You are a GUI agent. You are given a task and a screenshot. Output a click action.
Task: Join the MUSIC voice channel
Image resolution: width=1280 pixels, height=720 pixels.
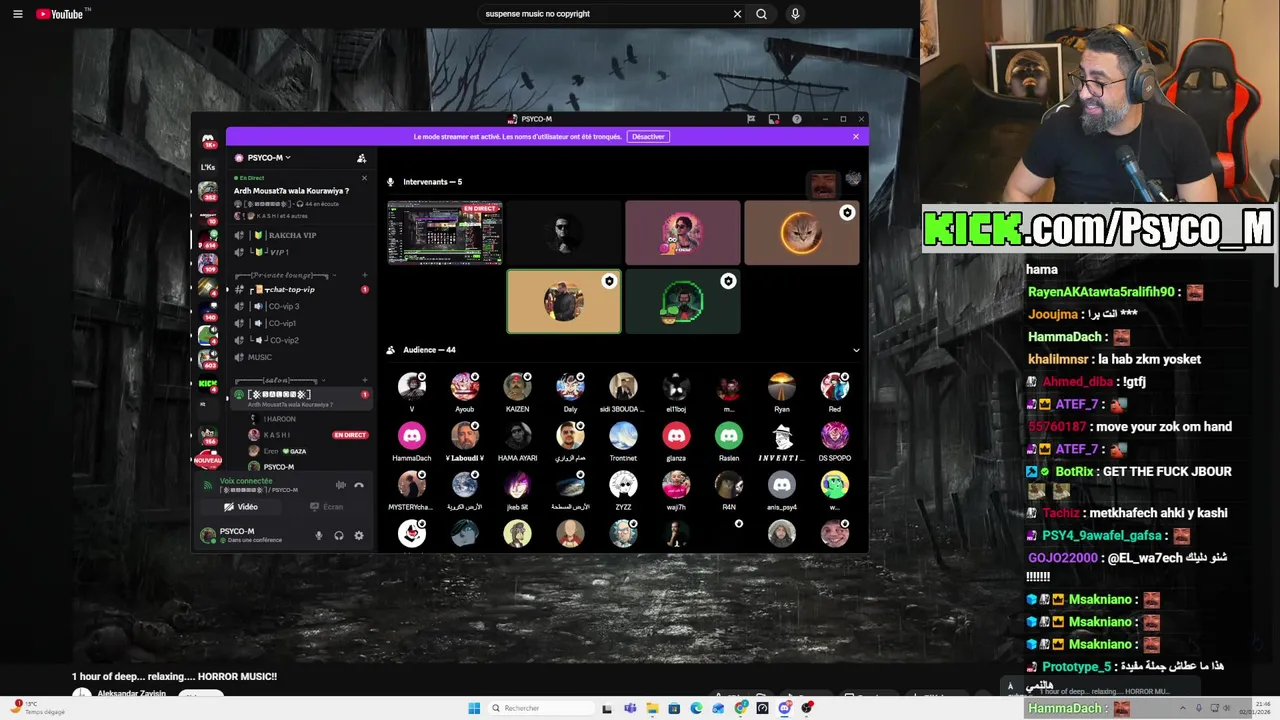[300, 357]
